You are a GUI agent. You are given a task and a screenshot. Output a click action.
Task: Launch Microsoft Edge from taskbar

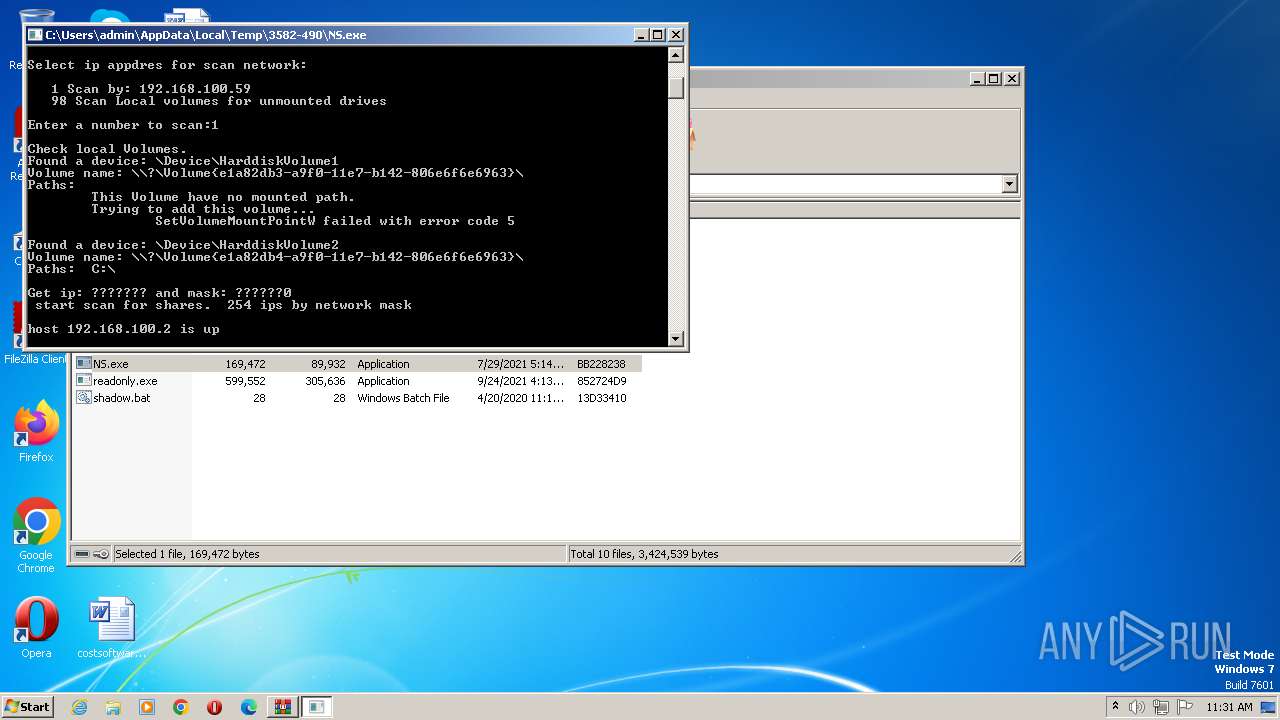tap(249, 707)
